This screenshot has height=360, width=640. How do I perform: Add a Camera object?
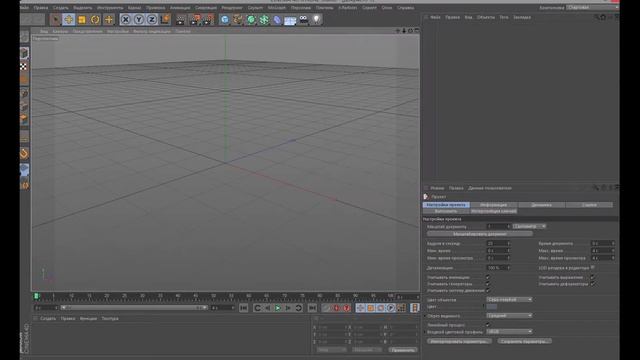303,19
